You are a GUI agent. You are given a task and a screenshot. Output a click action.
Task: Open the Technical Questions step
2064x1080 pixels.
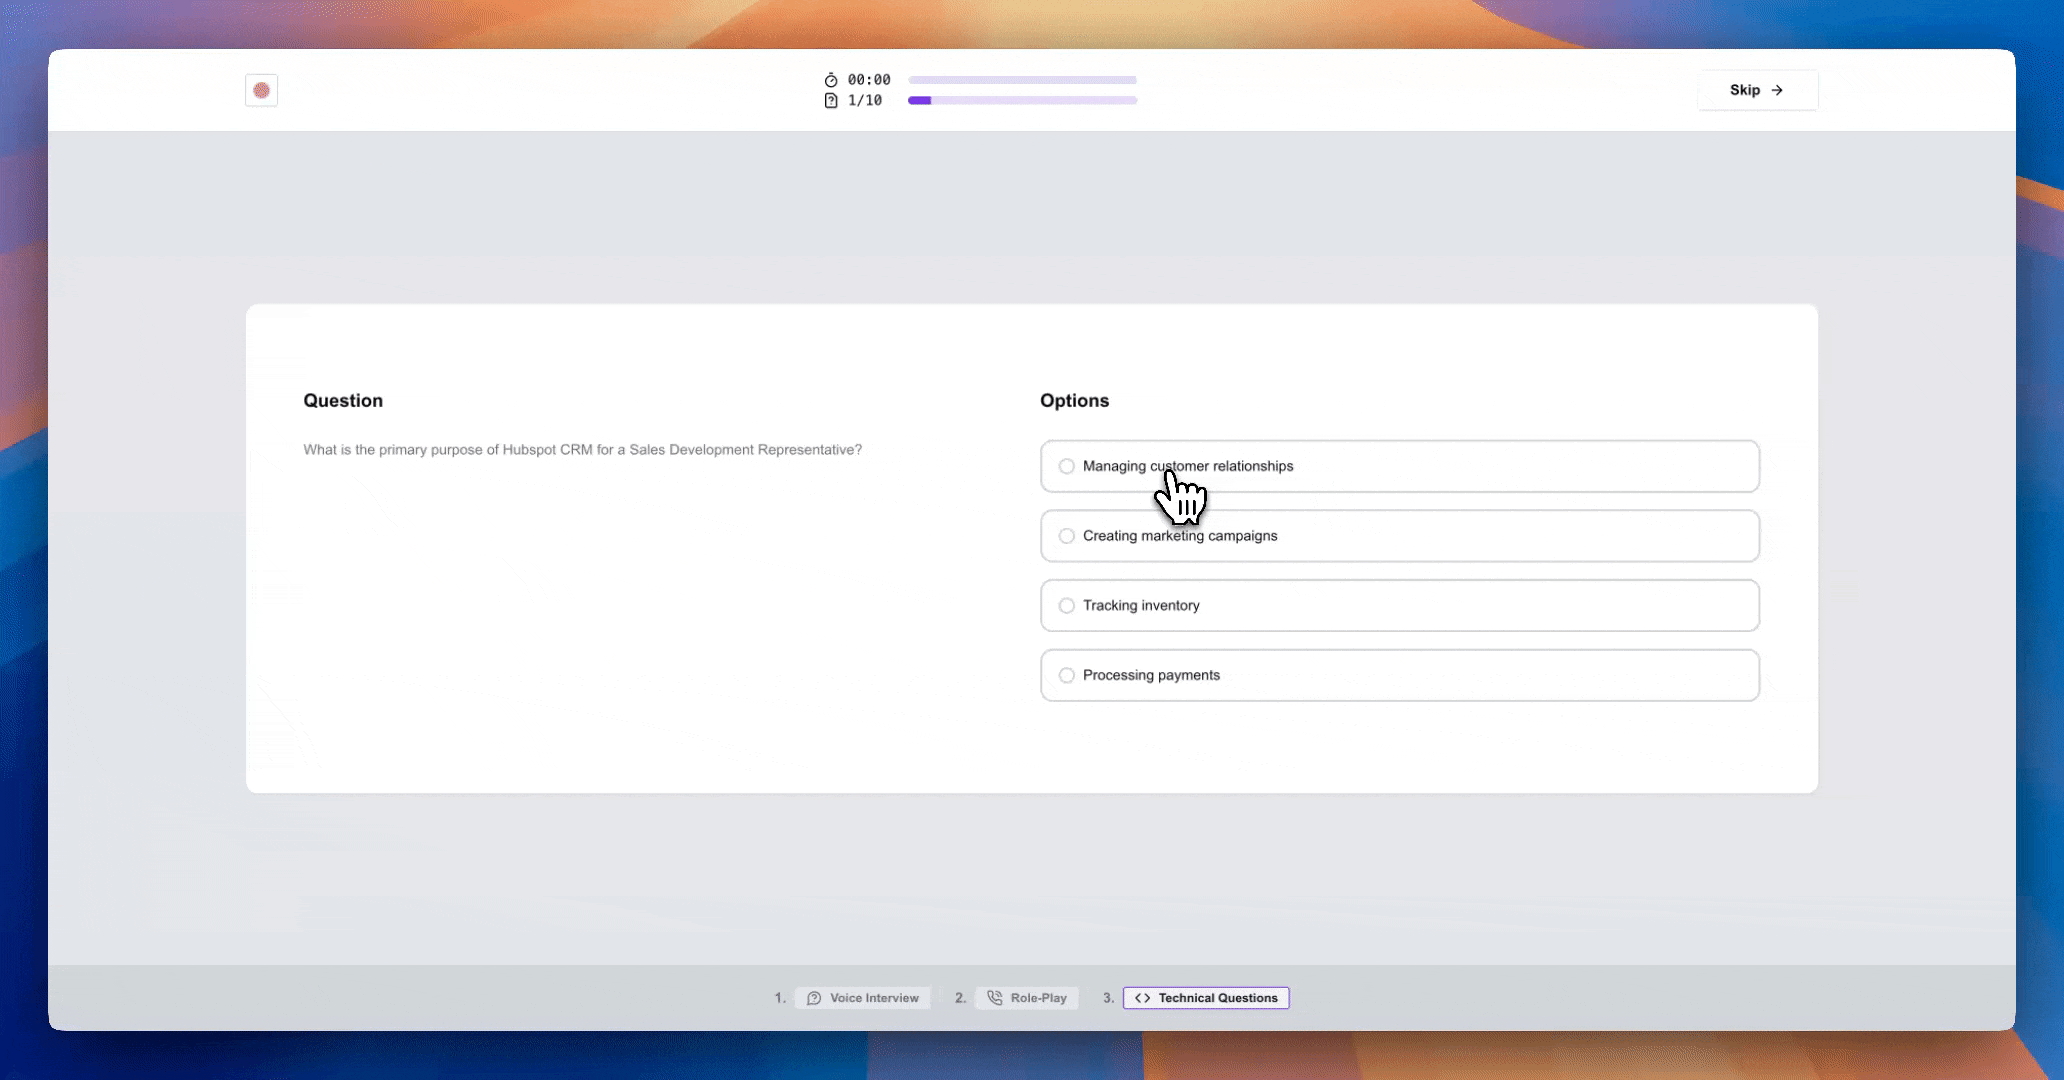coord(1206,998)
